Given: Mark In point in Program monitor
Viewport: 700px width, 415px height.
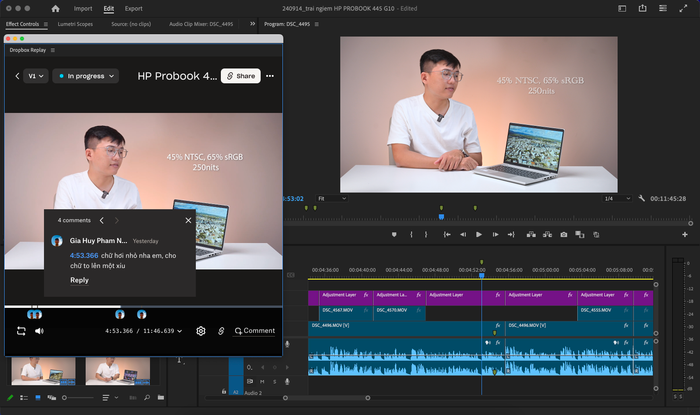Looking at the screenshot, I should [x=411, y=234].
